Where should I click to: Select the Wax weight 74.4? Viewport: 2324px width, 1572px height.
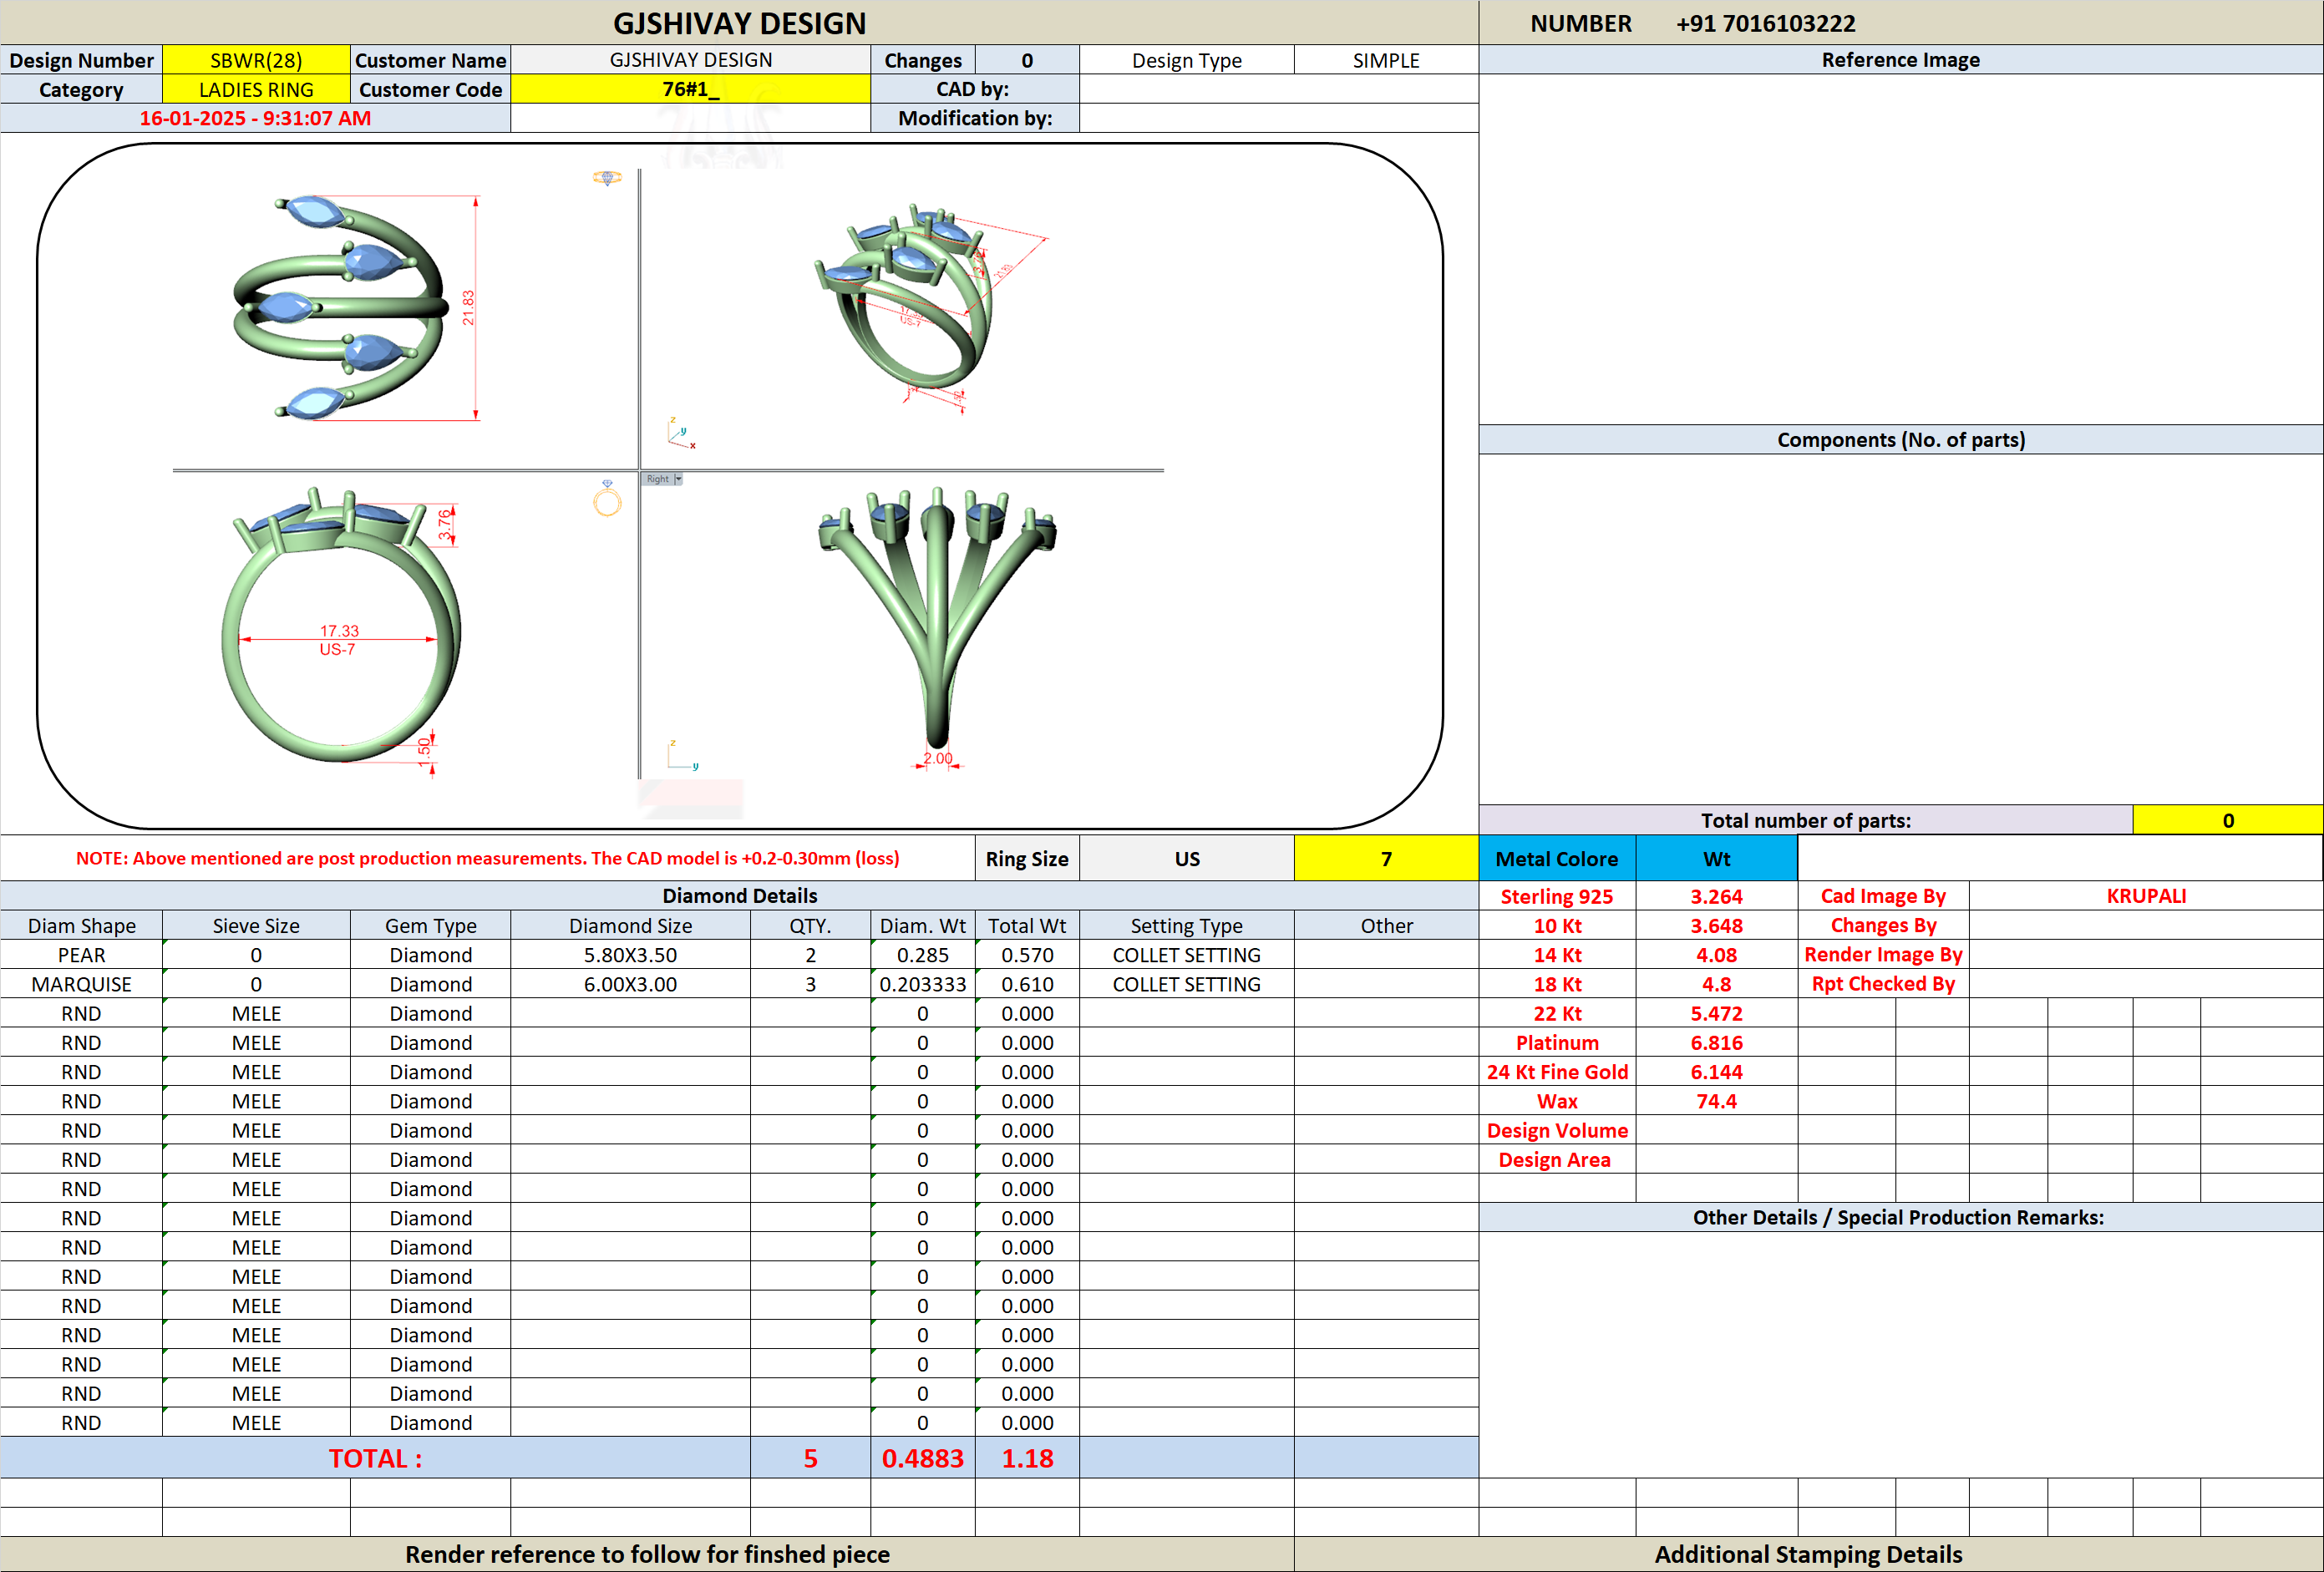pyautogui.click(x=1716, y=1101)
